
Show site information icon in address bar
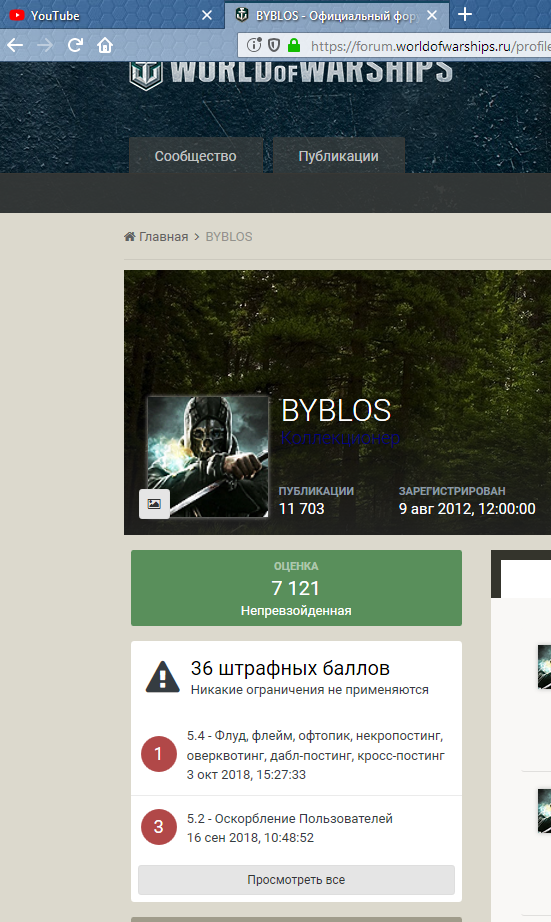[253, 45]
